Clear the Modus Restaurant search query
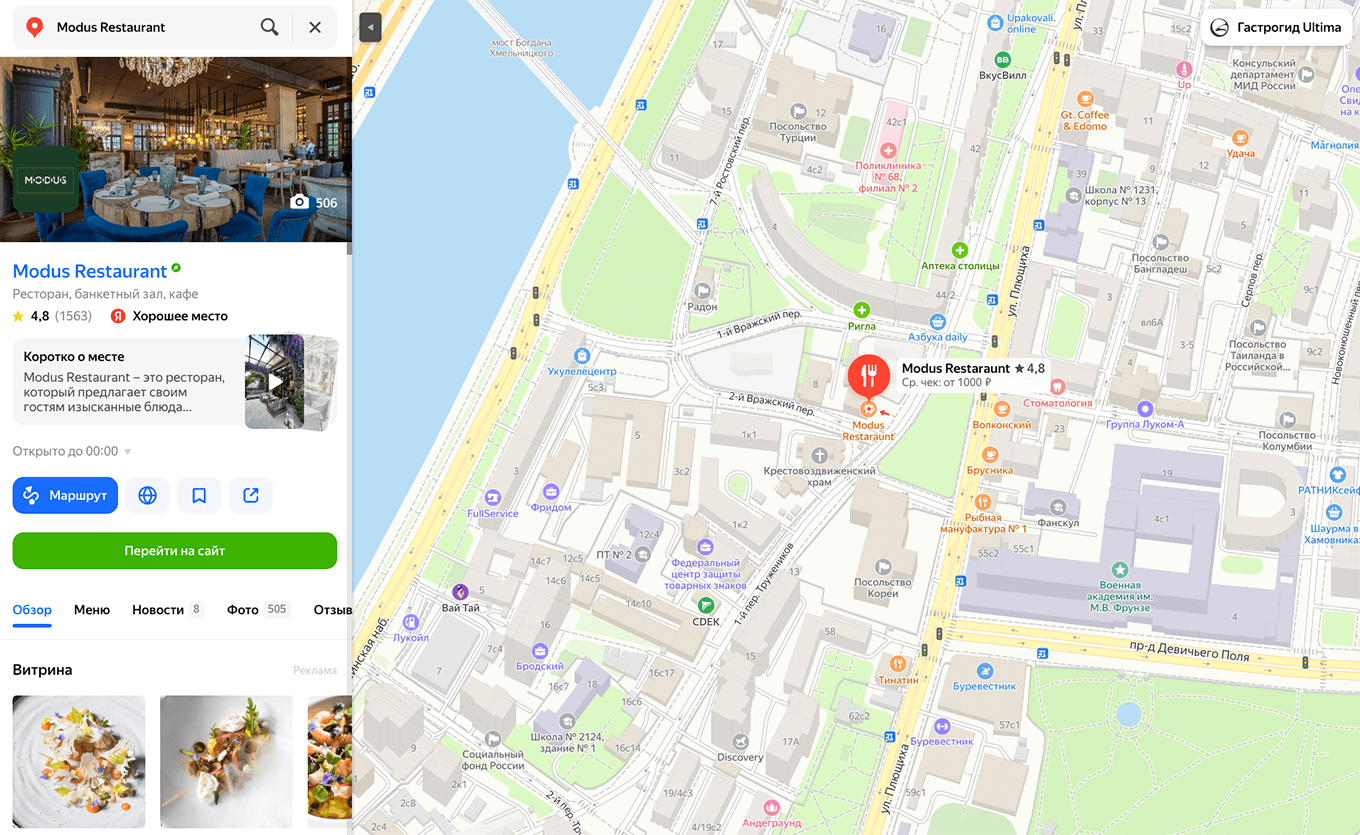The height and width of the screenshot is (835, 1360). (315, 27)
